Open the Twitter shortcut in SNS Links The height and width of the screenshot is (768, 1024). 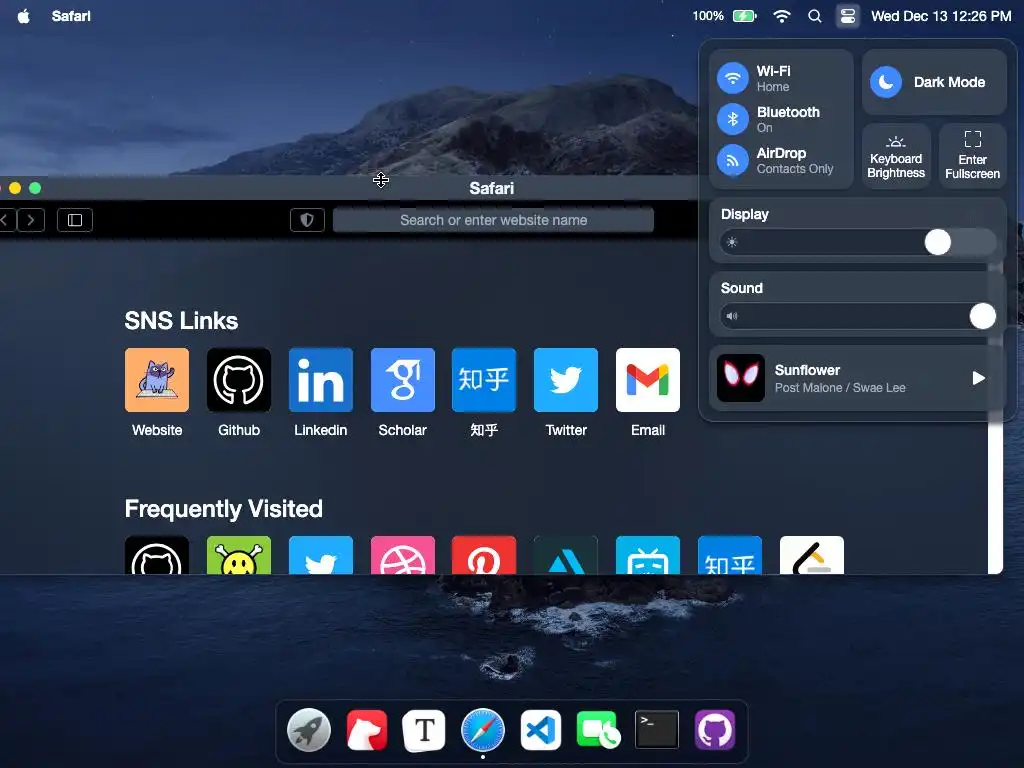point(566,380)
